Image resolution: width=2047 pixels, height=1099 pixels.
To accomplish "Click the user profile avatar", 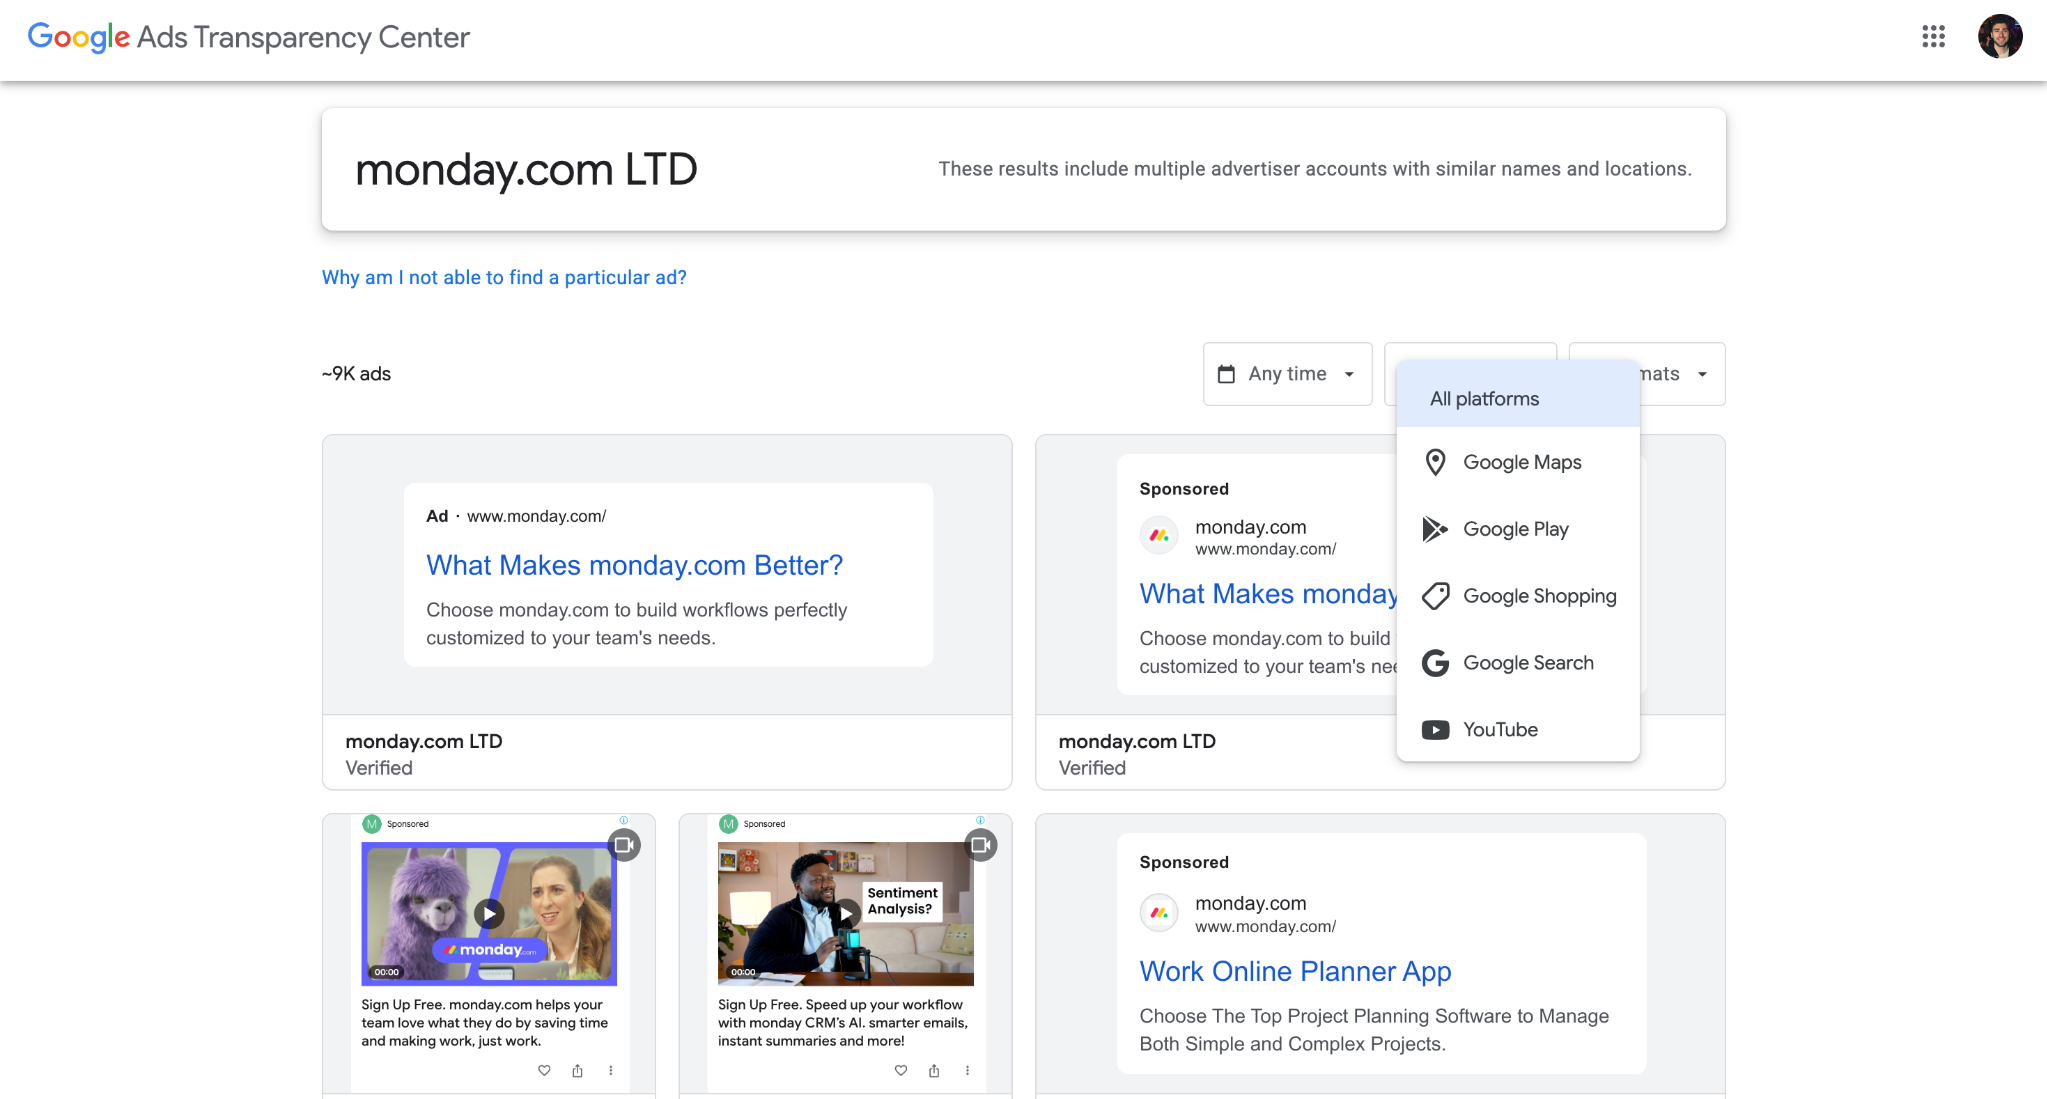I will (x=2001, y=37).
